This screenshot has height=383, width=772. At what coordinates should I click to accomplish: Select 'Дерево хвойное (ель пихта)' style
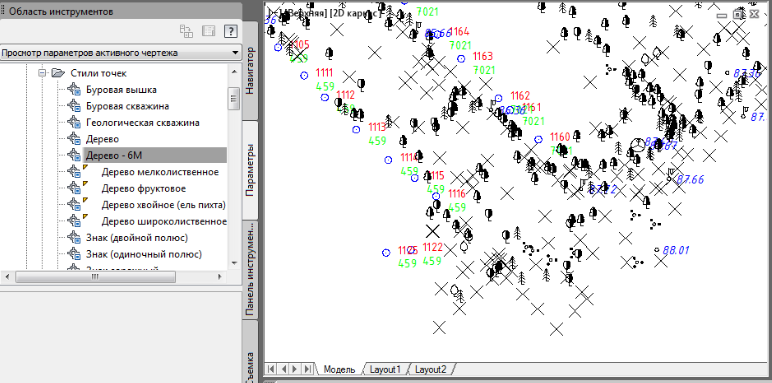(x=163, y=205)
